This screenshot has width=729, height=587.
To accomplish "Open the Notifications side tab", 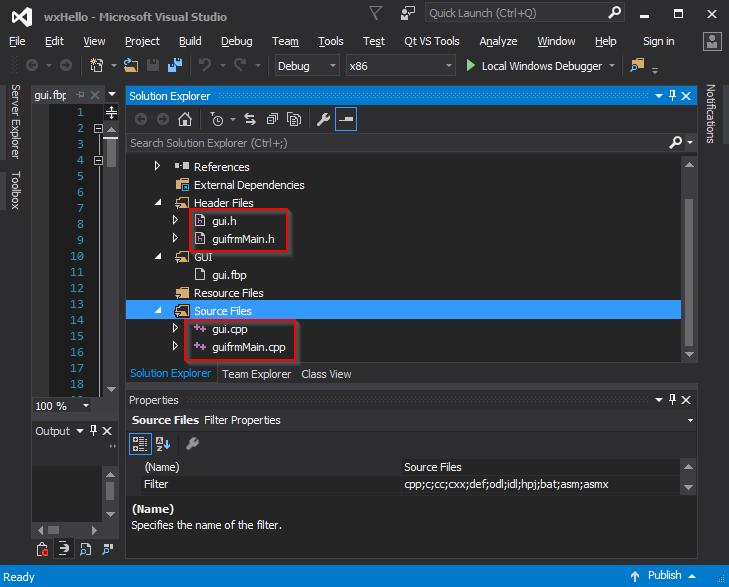I will click(710, 113).
